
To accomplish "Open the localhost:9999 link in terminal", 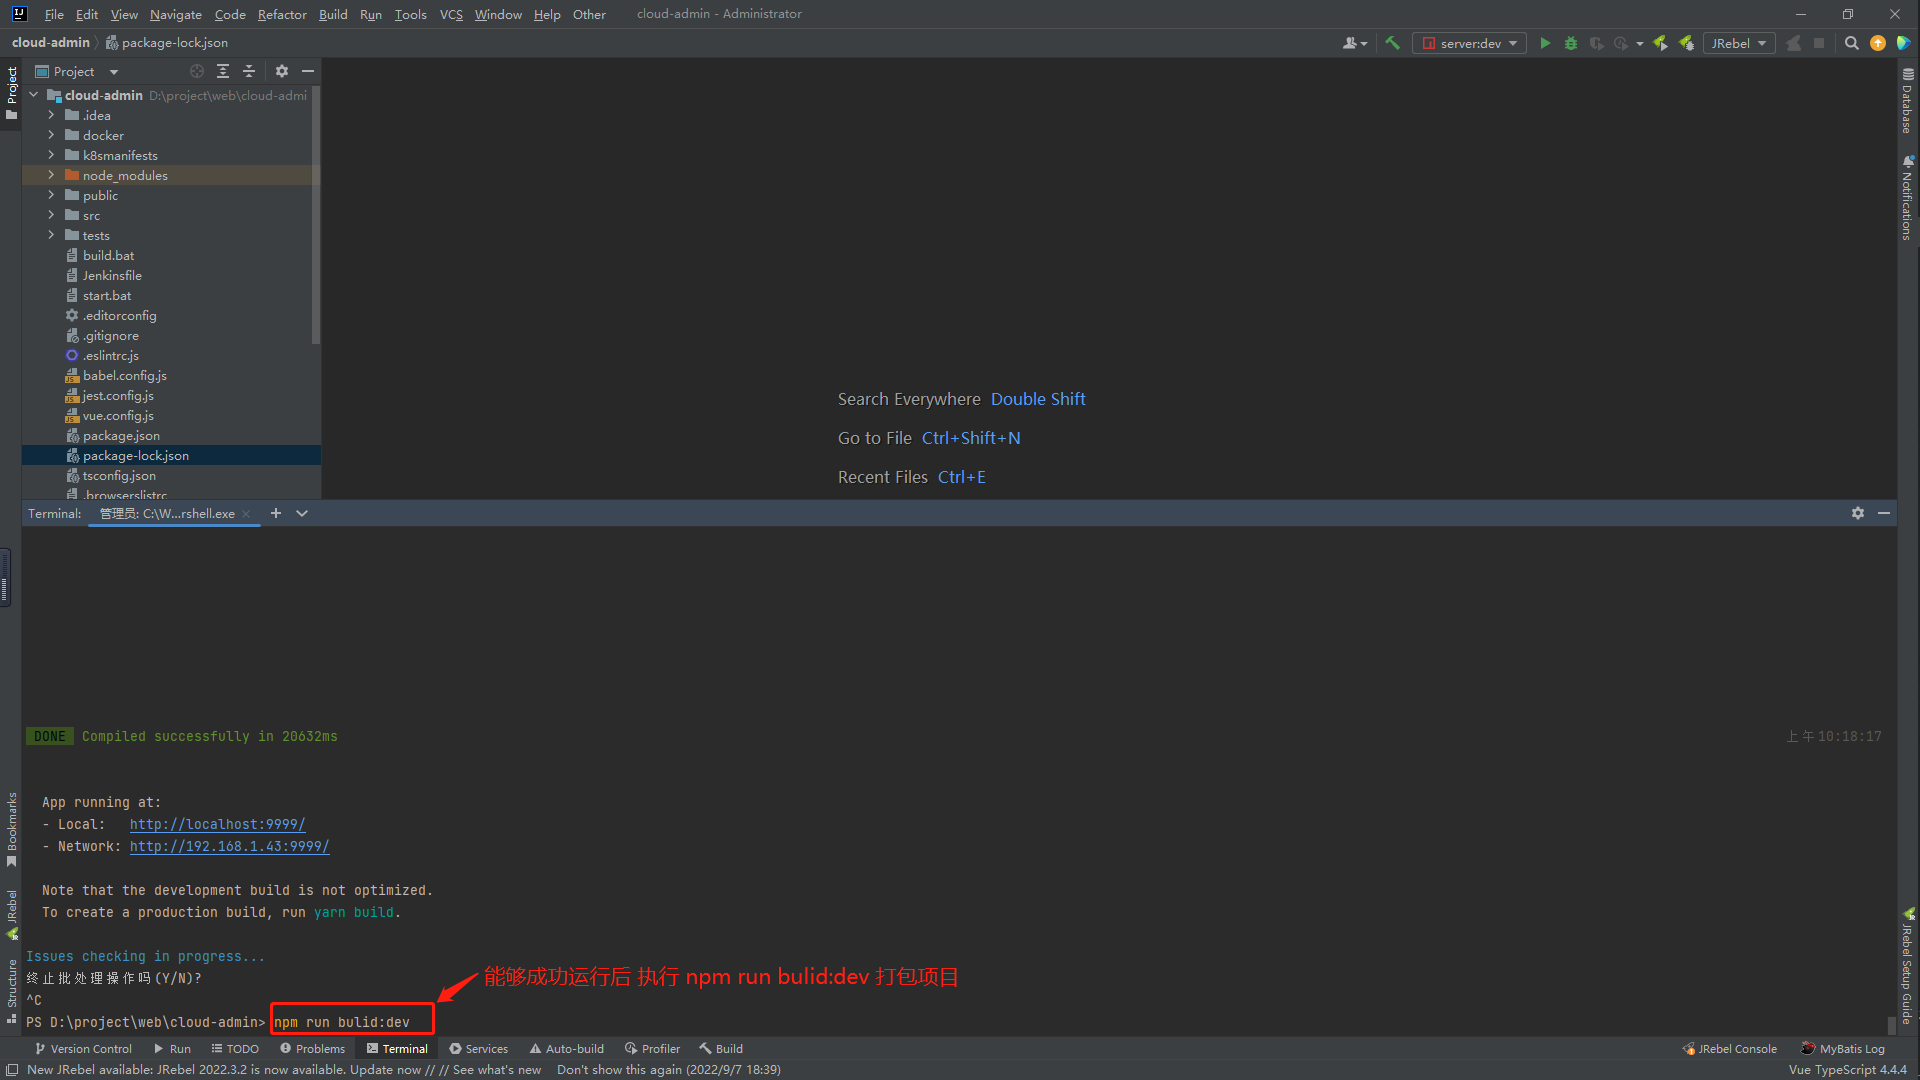I will point(217,824).
